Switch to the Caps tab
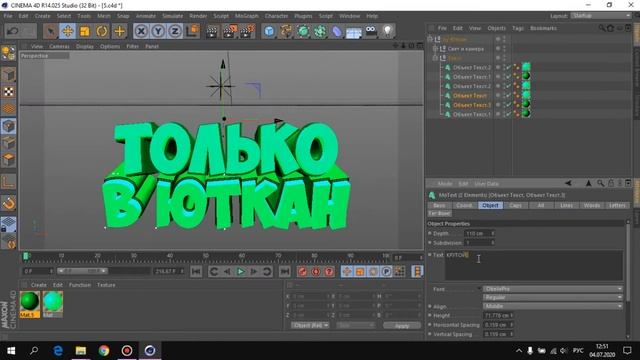The image size is (640, 360). click(x=515, y=205)
